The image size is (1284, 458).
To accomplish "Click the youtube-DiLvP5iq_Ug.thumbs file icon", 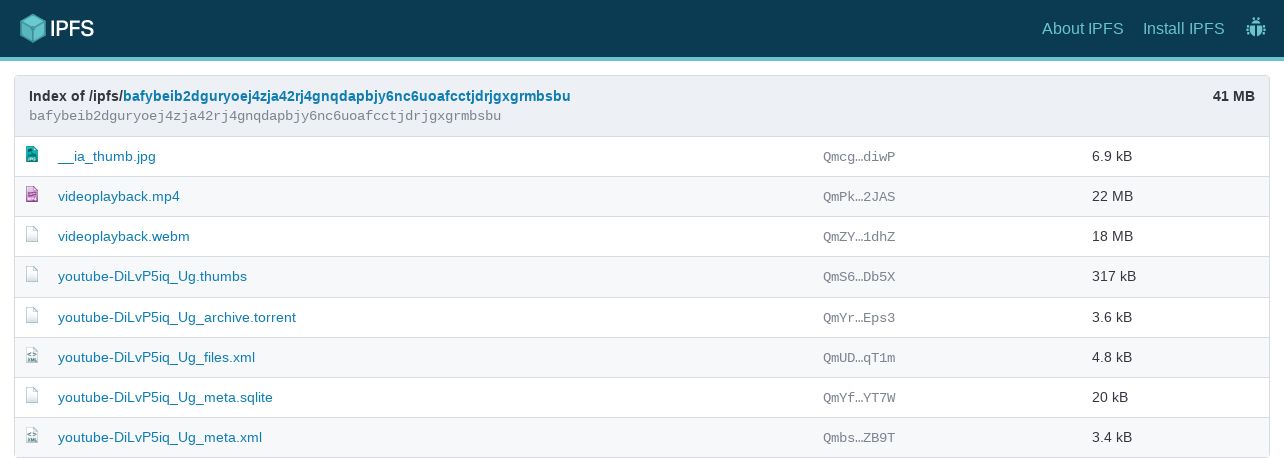I will pyautogui.click(x=32, y=275).
